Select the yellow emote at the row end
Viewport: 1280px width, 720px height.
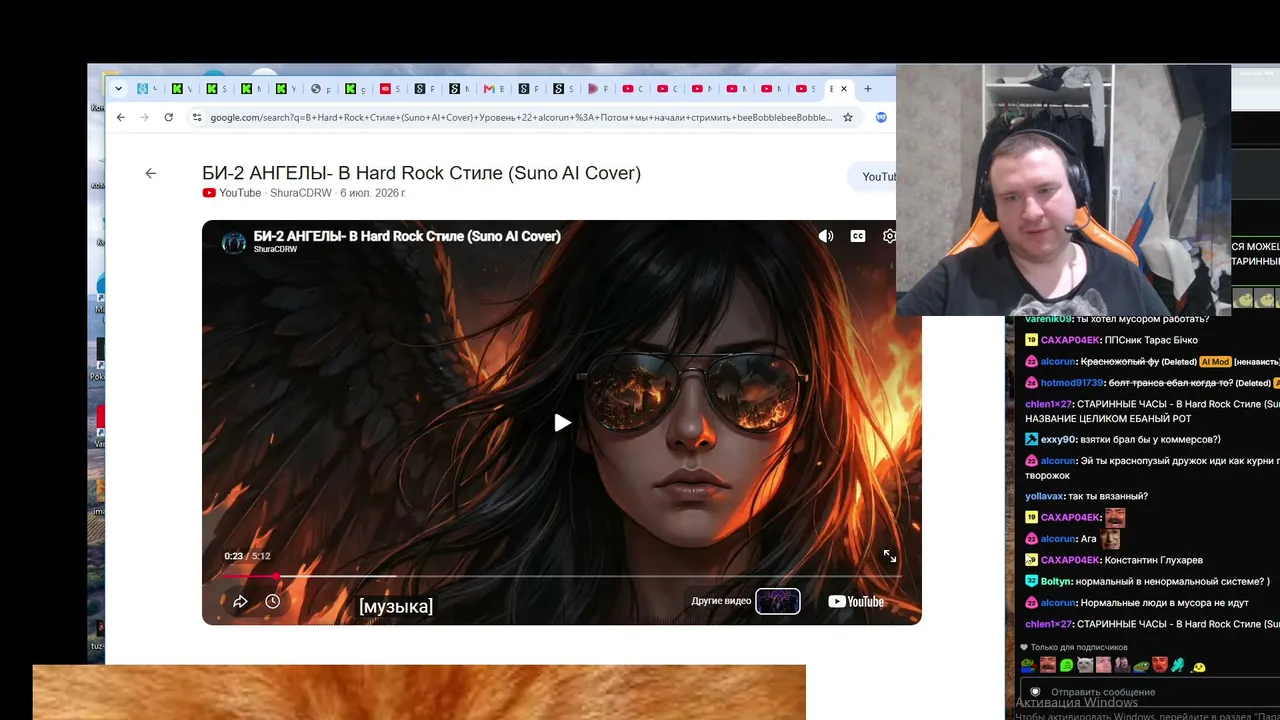click(1198, 666)
